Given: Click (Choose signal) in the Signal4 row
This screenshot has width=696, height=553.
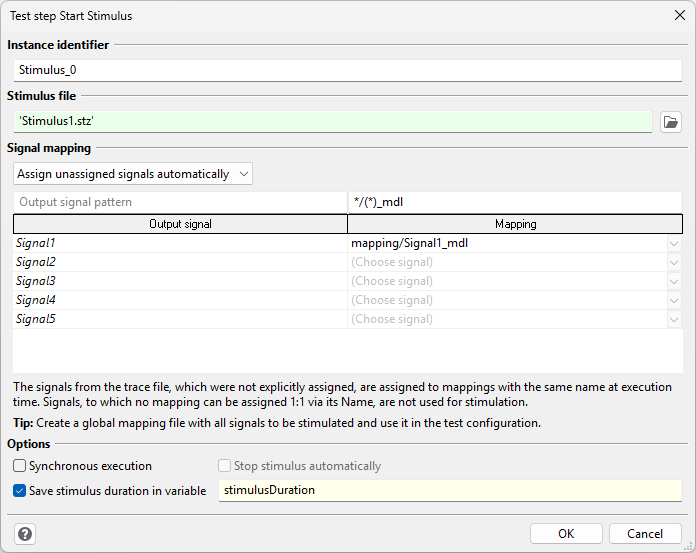Looking at the screenshot, I should tap(507, 300).
